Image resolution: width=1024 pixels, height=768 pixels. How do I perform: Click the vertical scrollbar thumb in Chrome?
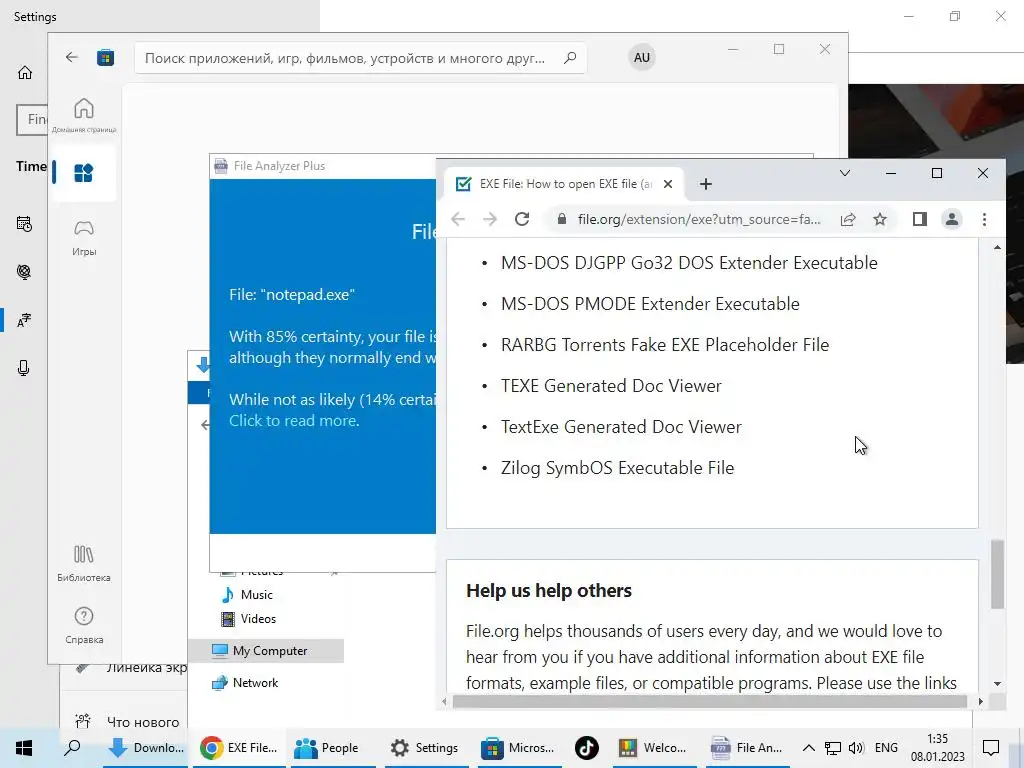[x=997, y=574]
